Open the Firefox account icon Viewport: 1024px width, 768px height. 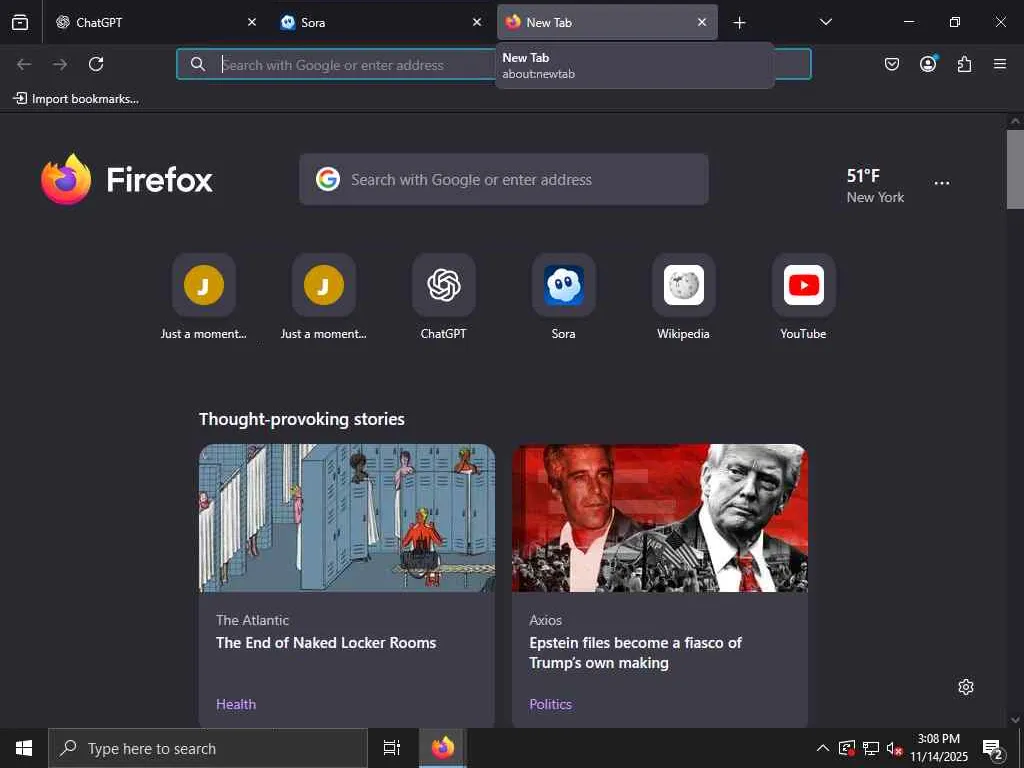pos(928,64)
